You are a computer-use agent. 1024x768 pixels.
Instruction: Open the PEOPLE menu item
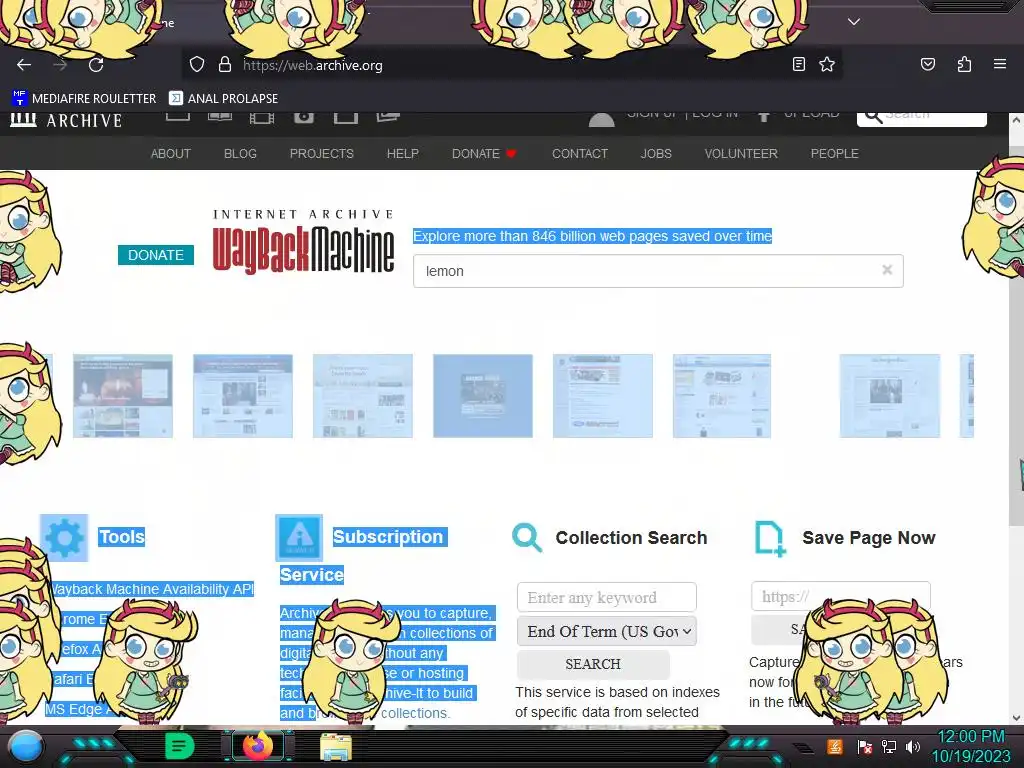pos(834,153)
